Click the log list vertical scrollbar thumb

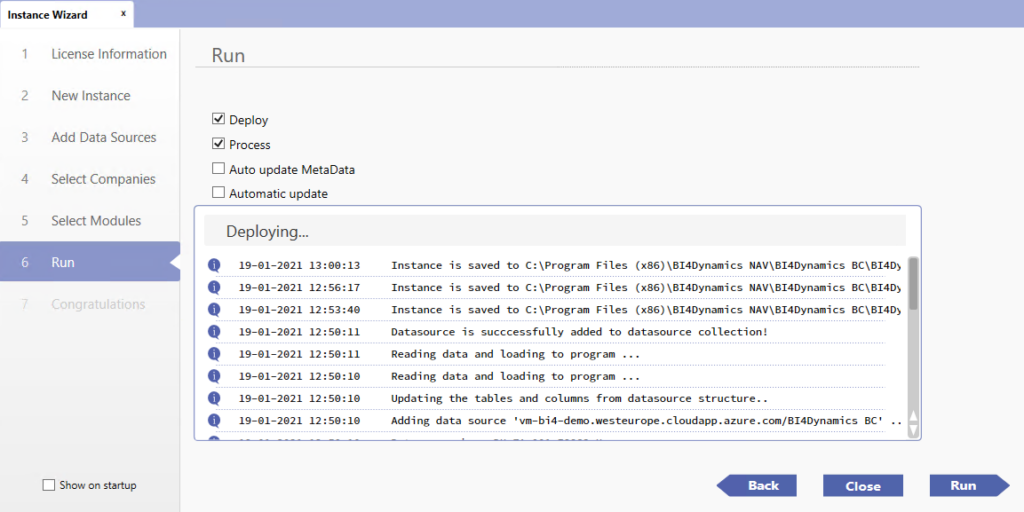[x=912, y=285]
